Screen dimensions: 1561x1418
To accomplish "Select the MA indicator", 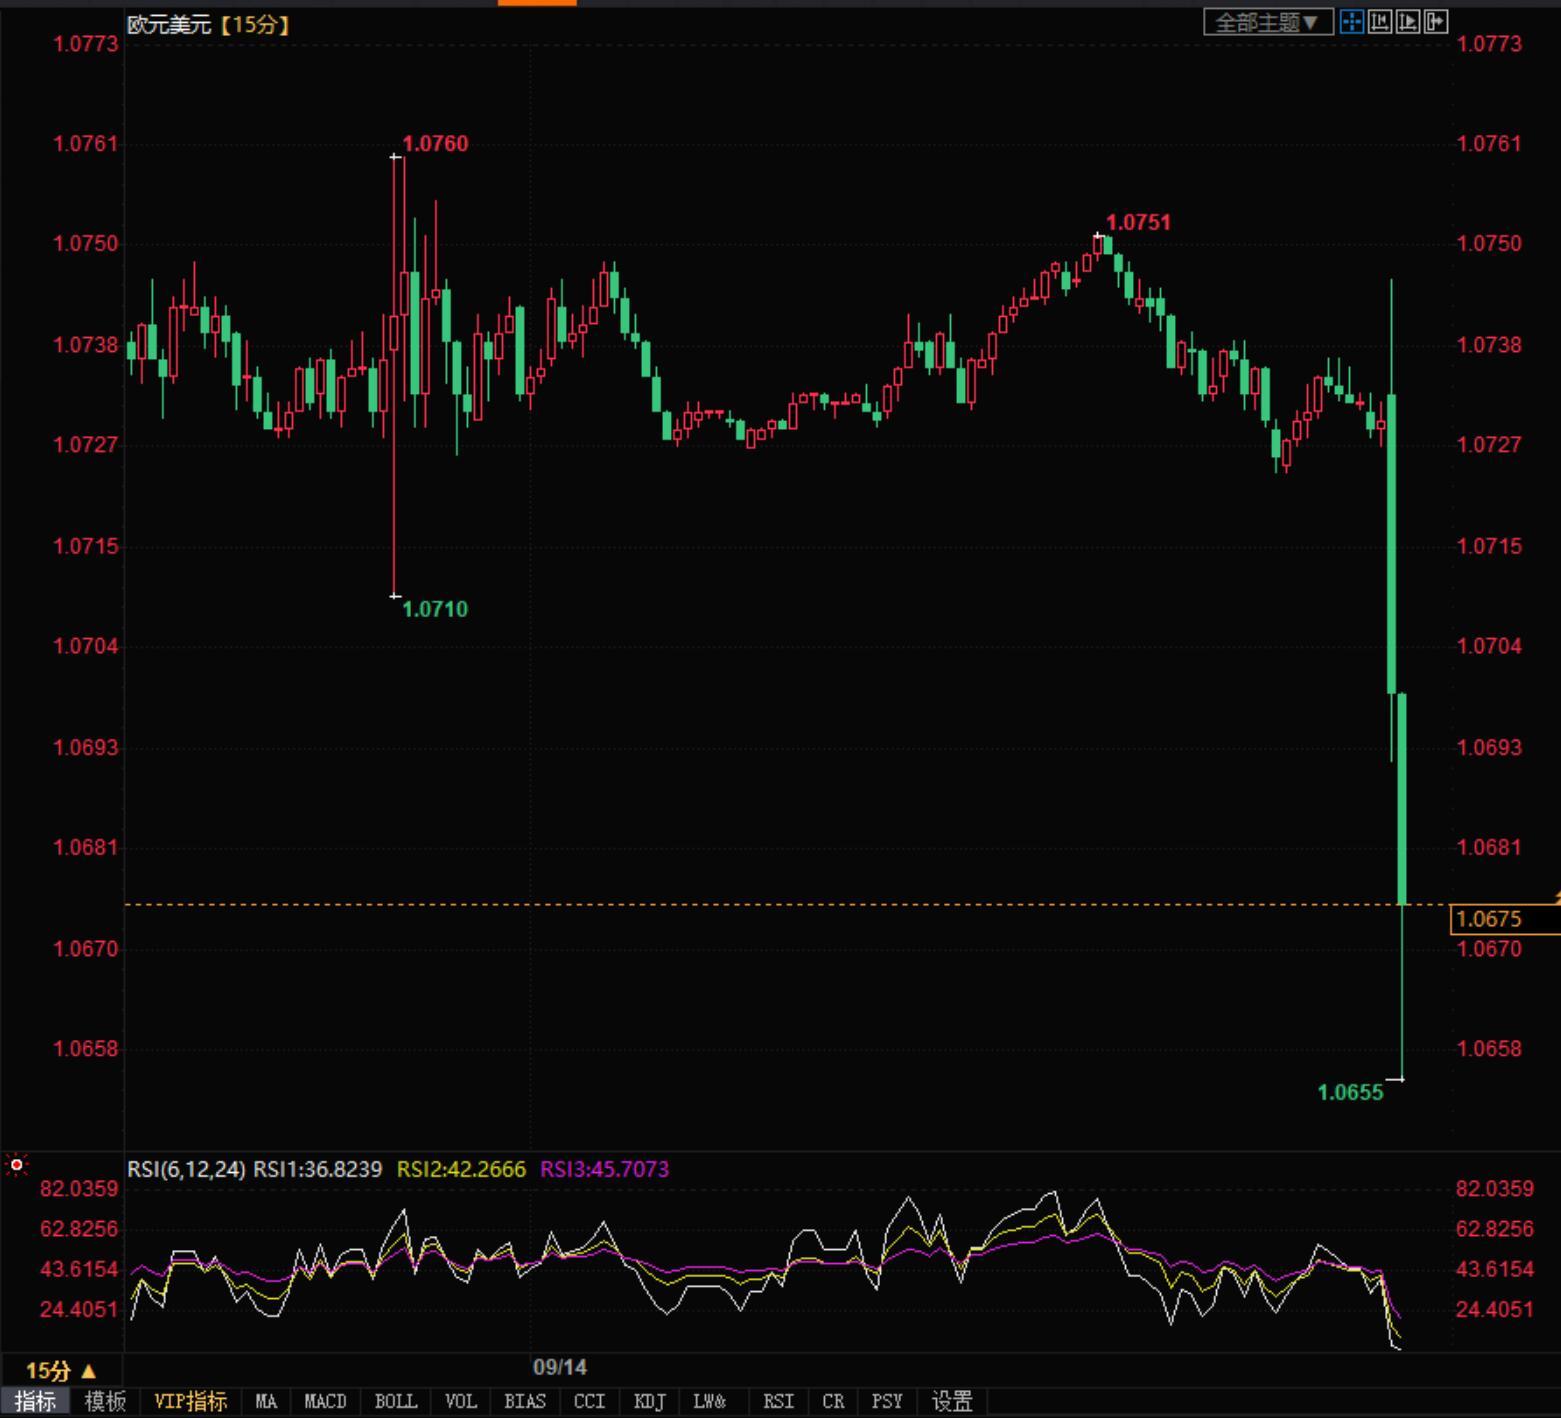I will (266, 1402).
